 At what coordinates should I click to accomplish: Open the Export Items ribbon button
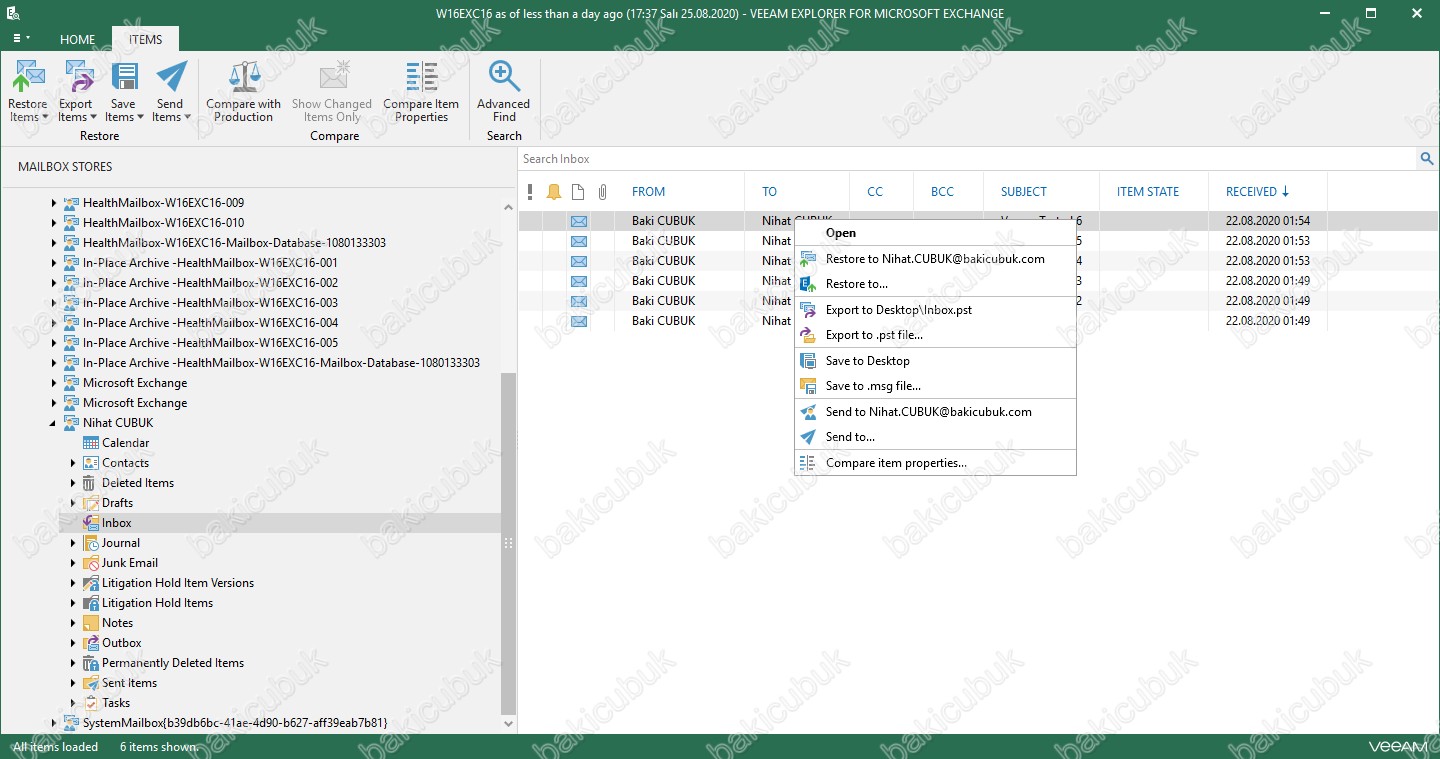(75, 91)
